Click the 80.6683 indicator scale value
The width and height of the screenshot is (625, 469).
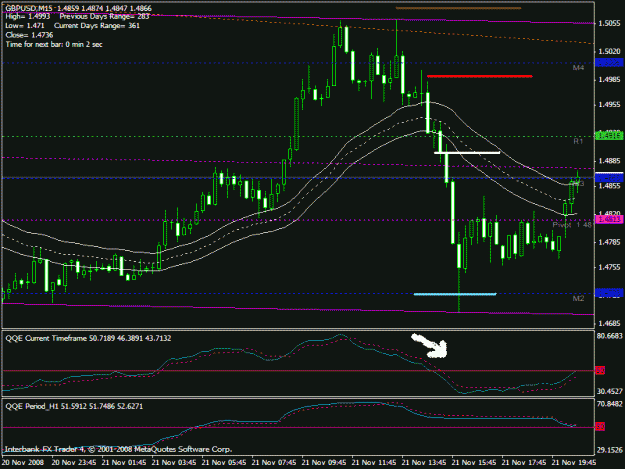pyautogui.click(x=609, y=336)
